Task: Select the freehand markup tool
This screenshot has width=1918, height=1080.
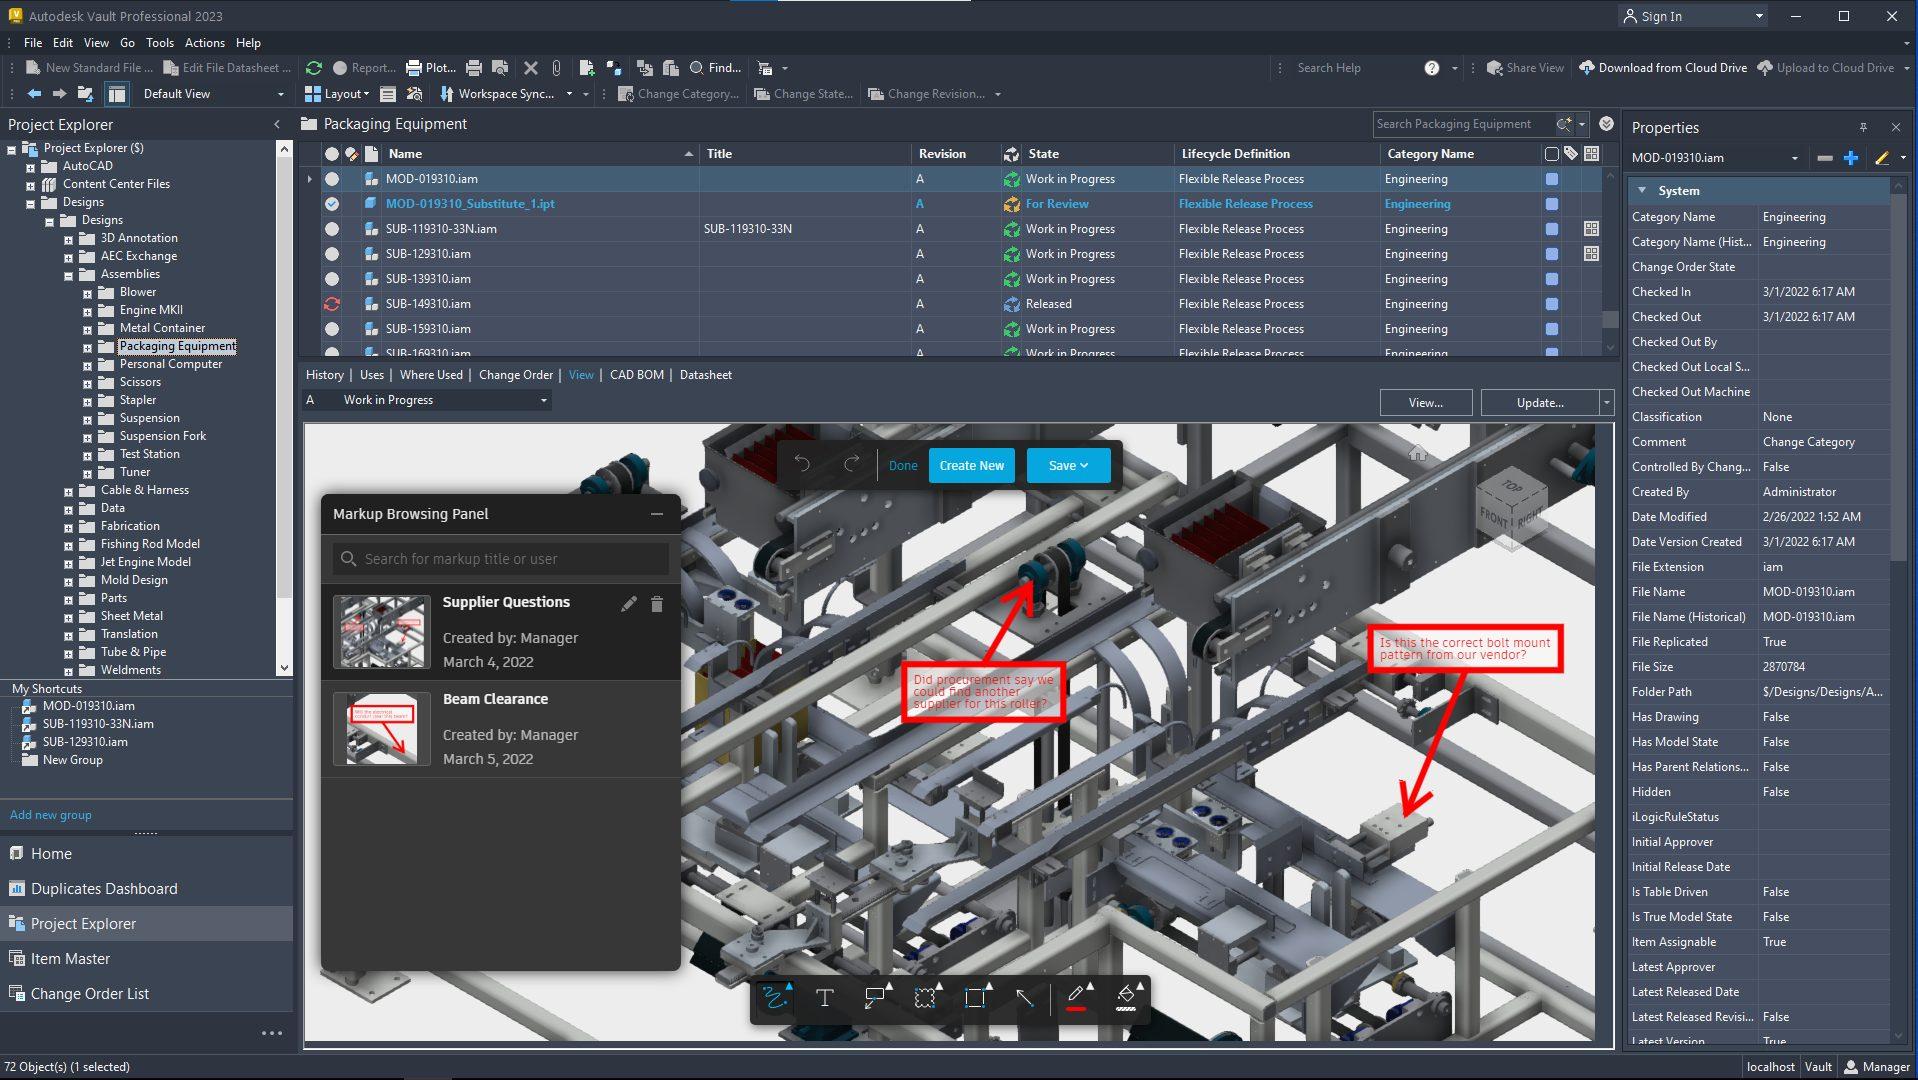Action: click(x=774, y=998)
